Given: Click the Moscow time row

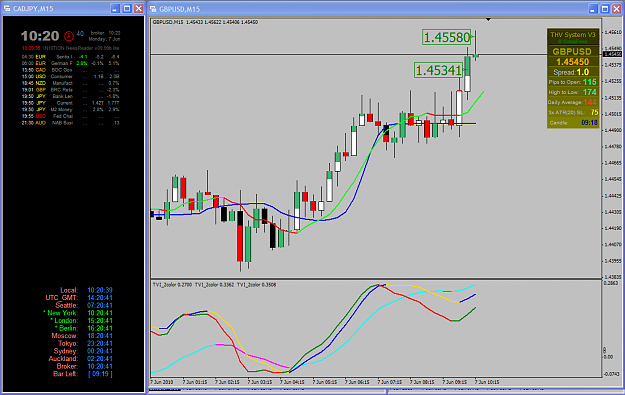Looking at the screenshot, I should point(82,336).
